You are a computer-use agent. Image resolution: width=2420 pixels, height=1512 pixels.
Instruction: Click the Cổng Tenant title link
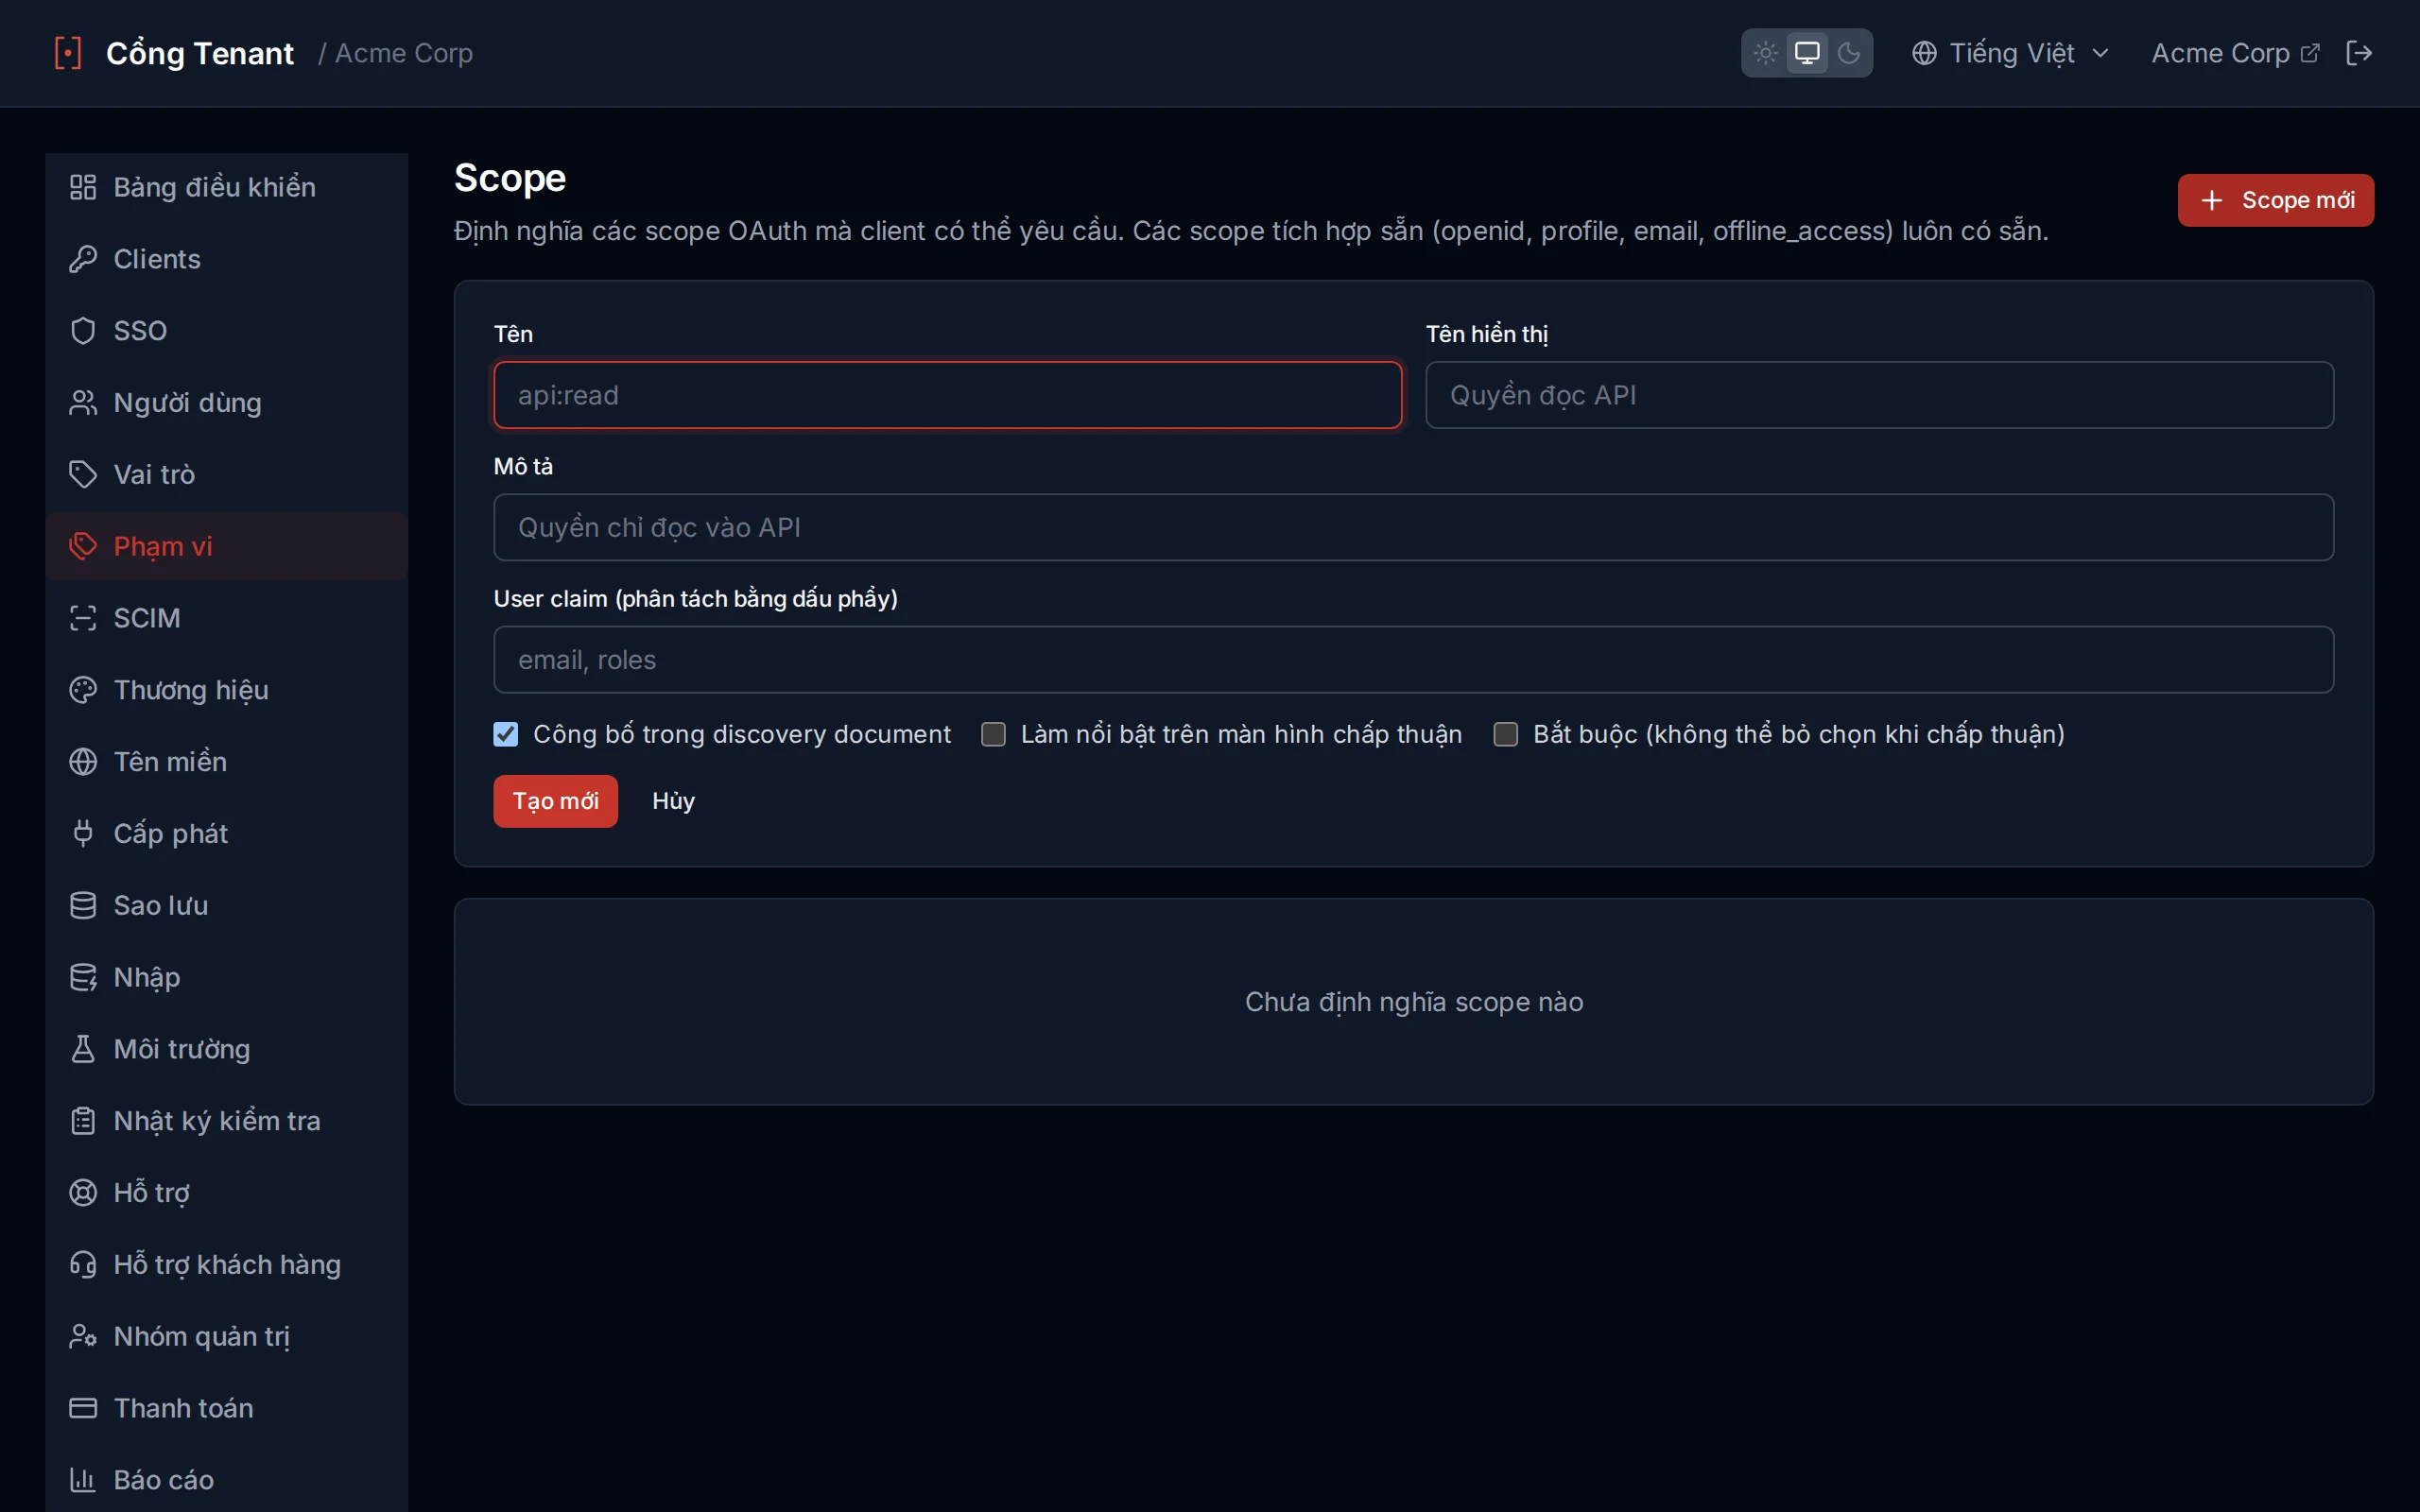[x=199, y=53]
